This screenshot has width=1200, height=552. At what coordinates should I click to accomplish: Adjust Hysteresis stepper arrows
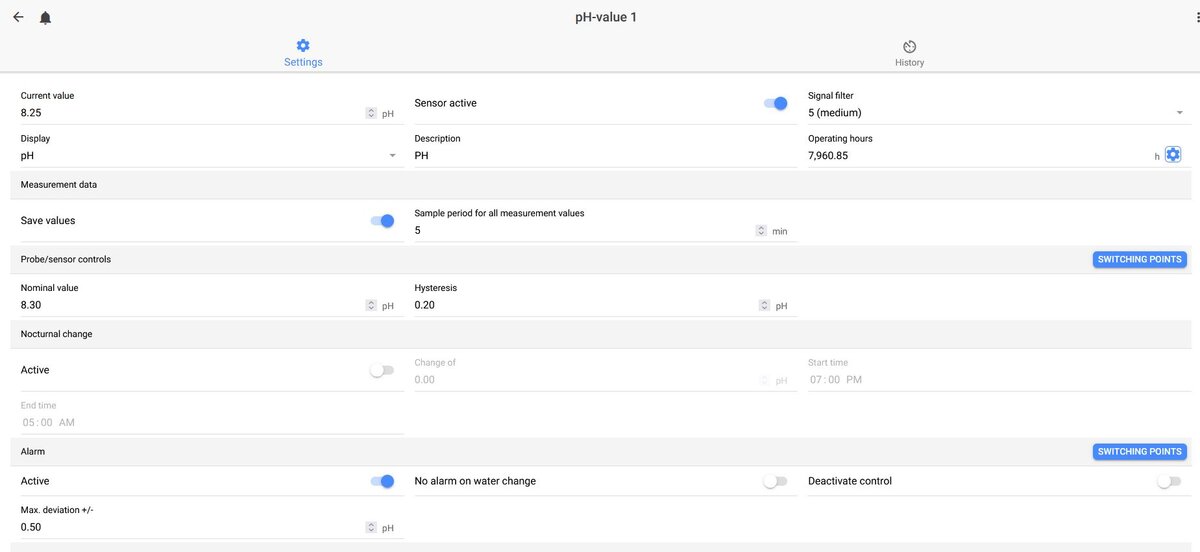pos(765,305)
